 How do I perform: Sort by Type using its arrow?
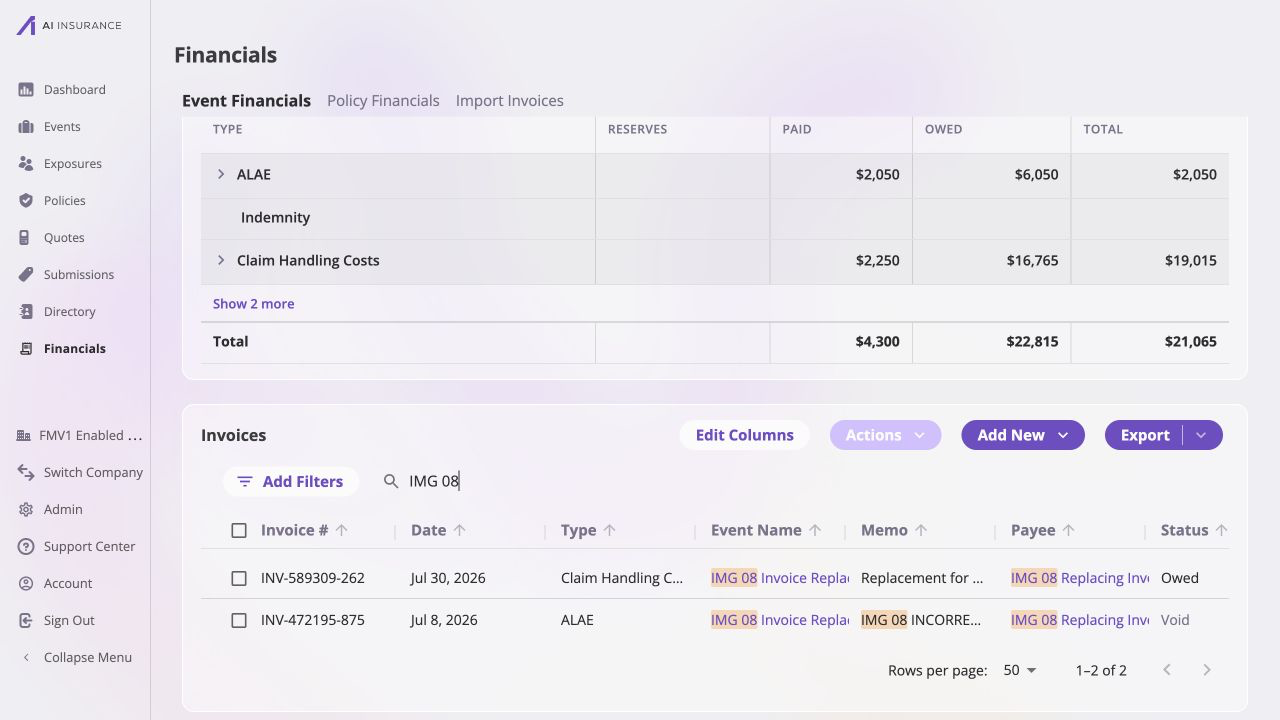coord(610,531)
